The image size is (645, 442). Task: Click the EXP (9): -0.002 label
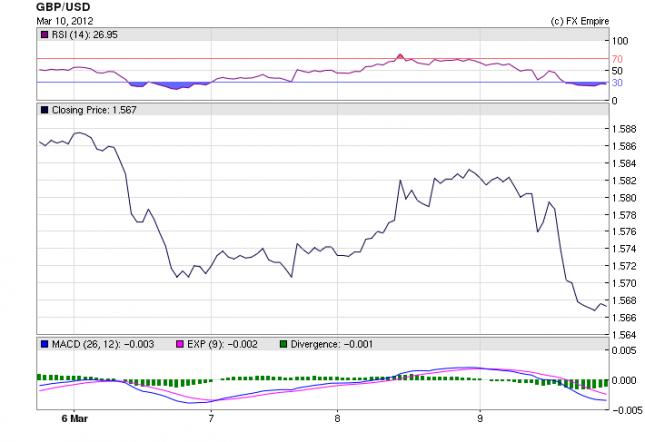[x=222, y=344]
